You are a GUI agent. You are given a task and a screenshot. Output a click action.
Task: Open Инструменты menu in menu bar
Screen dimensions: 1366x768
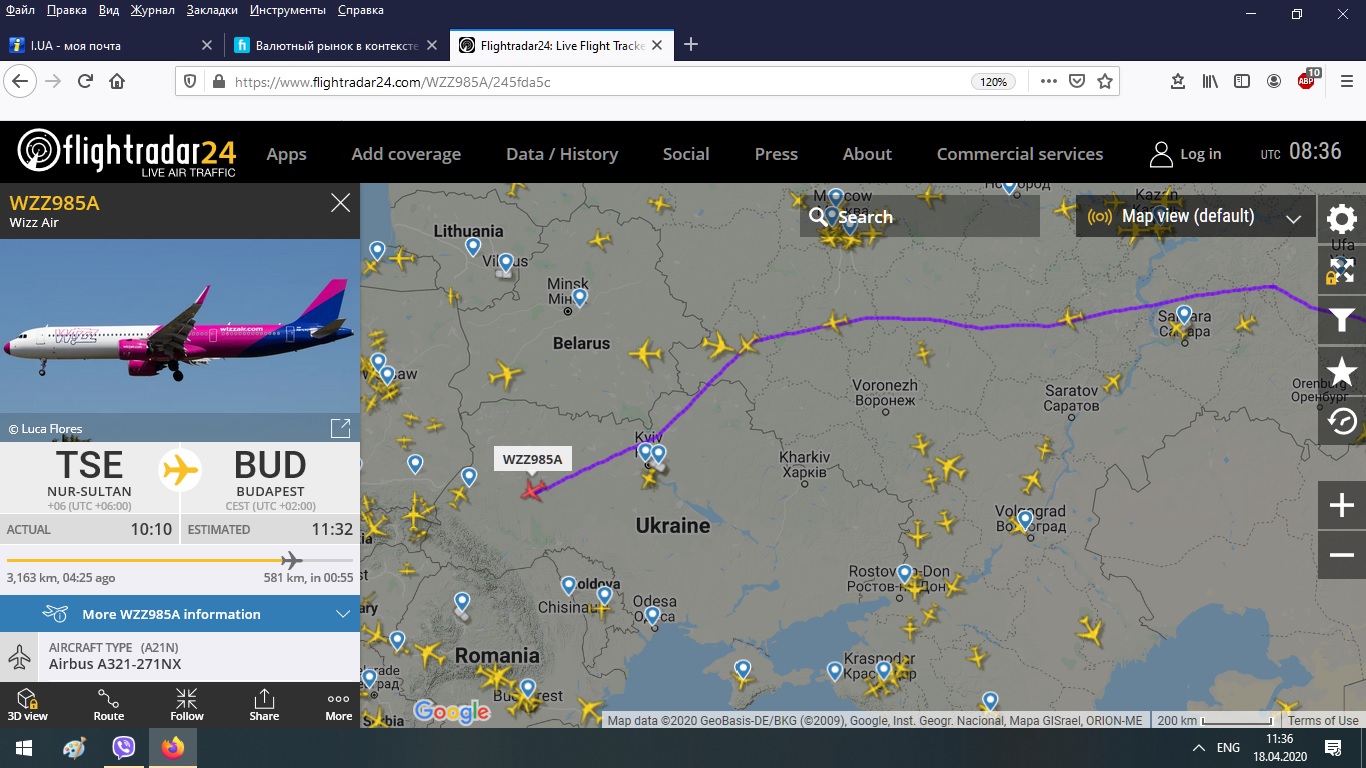coord(288,10)
